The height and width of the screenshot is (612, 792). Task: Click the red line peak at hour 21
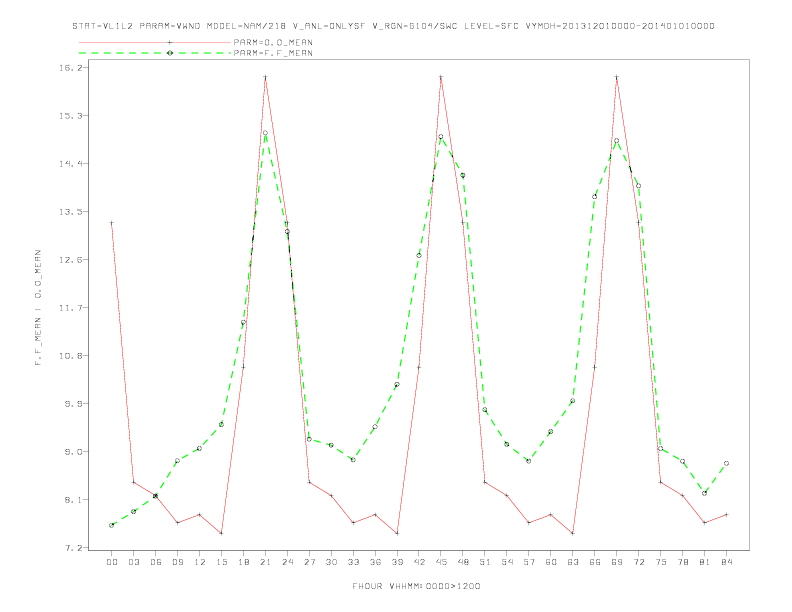coord(265,77)
